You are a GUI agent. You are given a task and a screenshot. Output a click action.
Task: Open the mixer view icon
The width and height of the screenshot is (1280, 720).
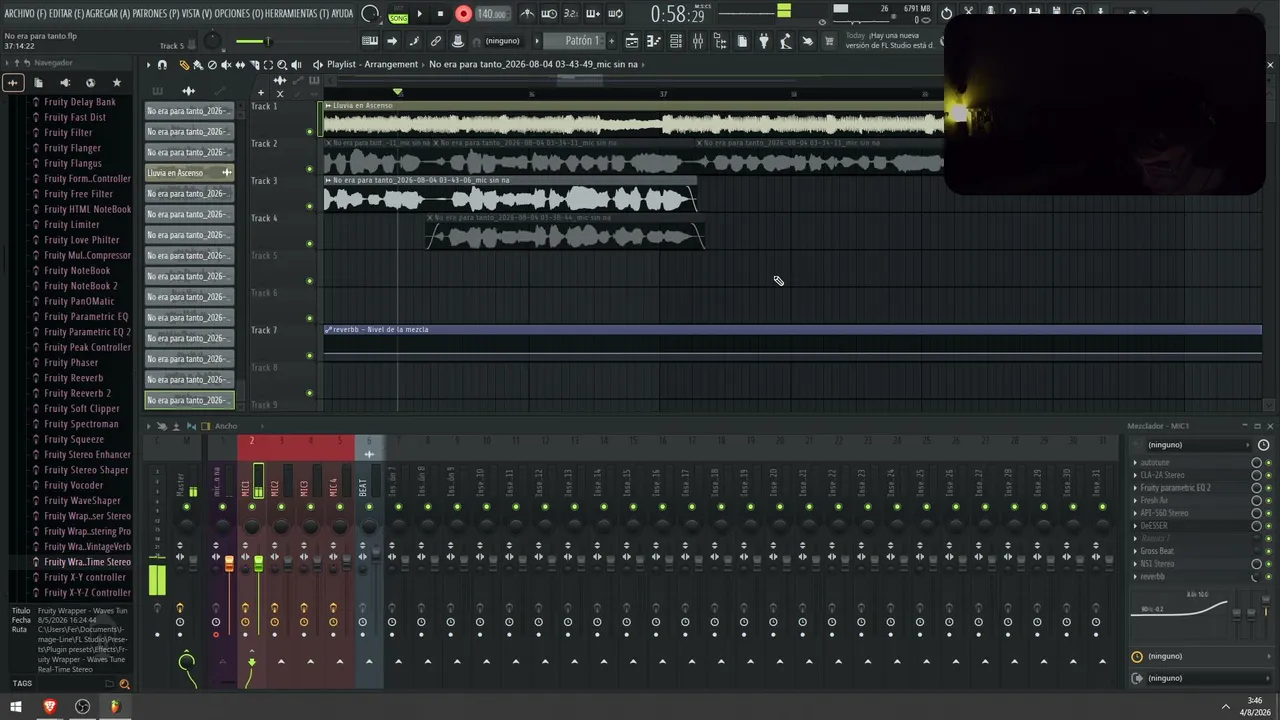point(697,41)
